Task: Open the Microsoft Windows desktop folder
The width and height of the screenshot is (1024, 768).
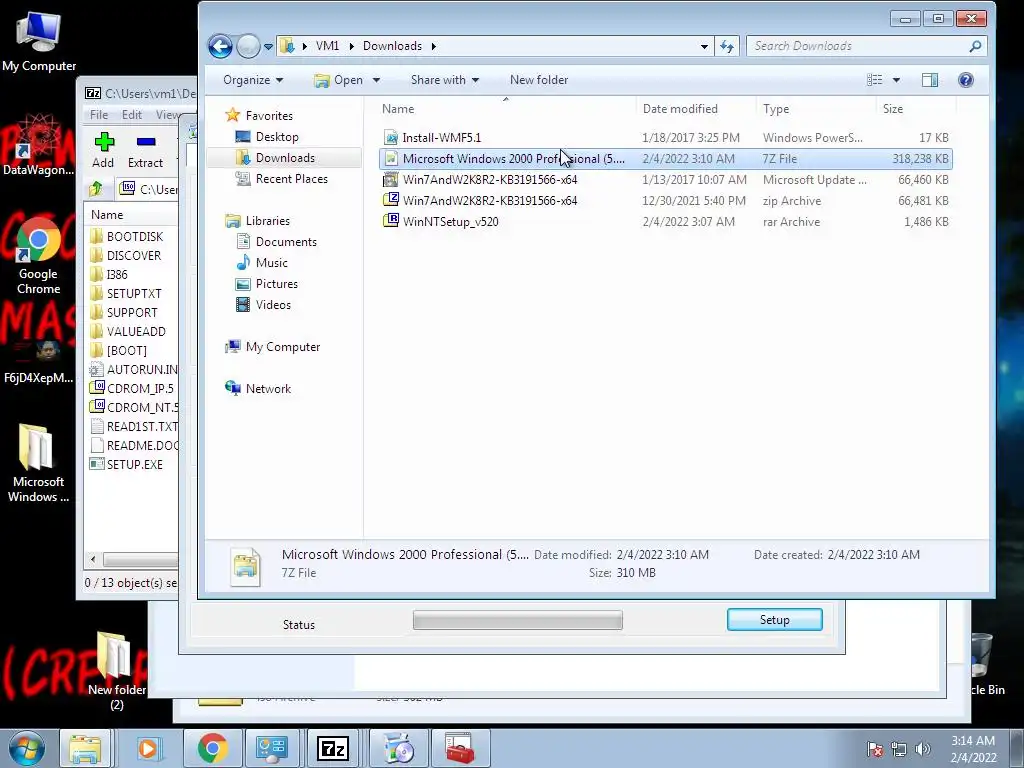Action: tap(38, 463)
